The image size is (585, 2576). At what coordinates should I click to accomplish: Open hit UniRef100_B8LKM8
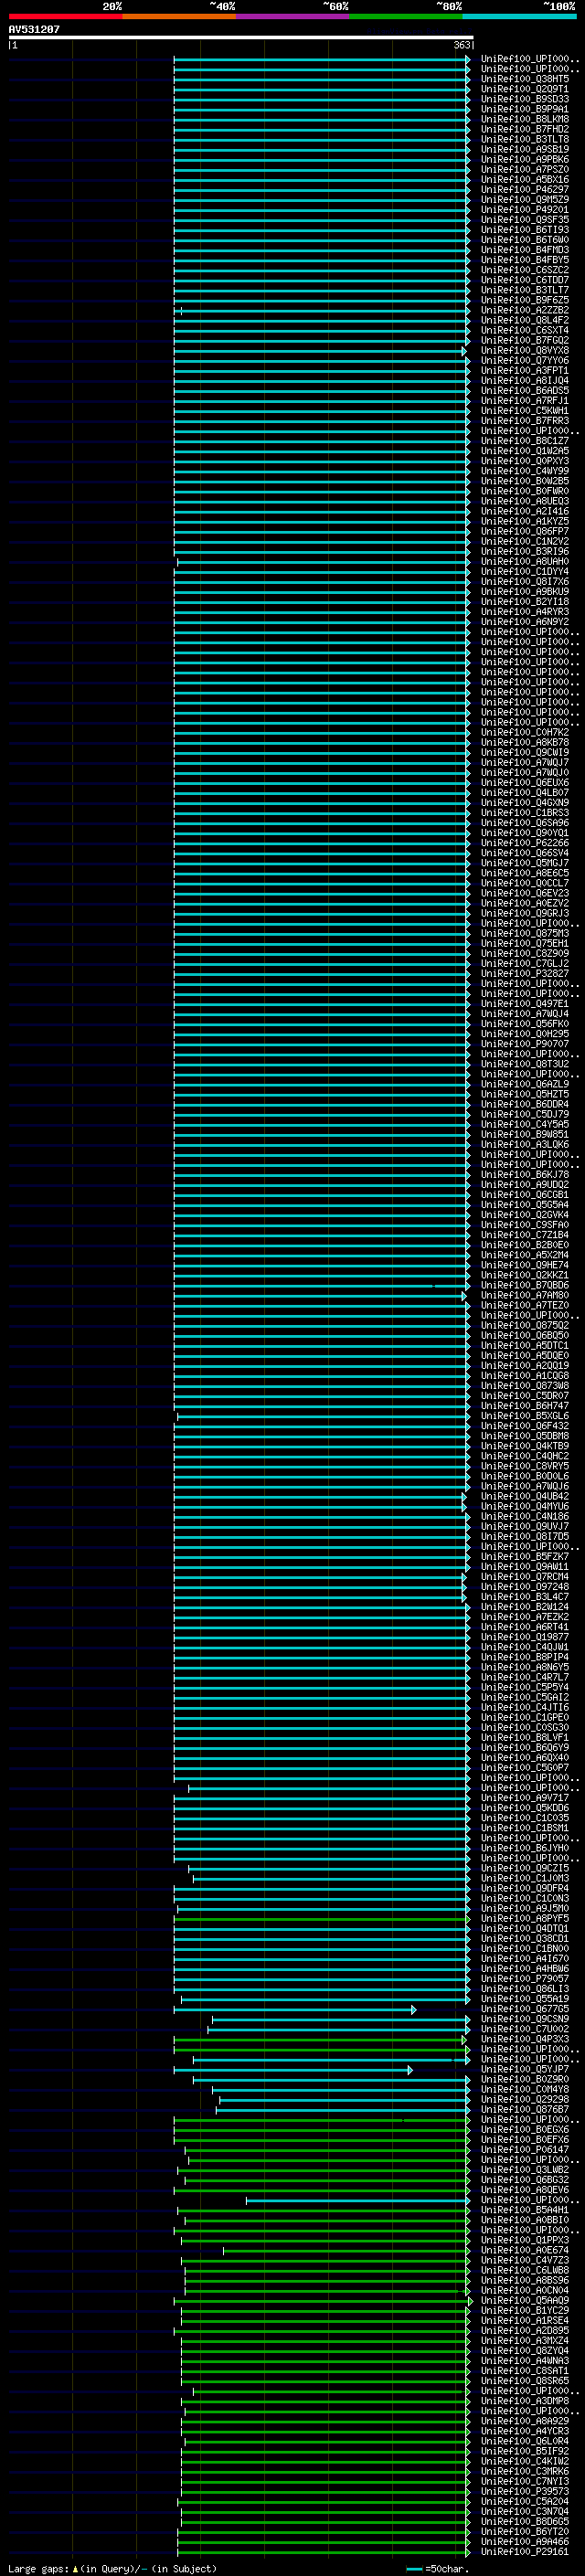pyautogui.click(x=525, y=119)
